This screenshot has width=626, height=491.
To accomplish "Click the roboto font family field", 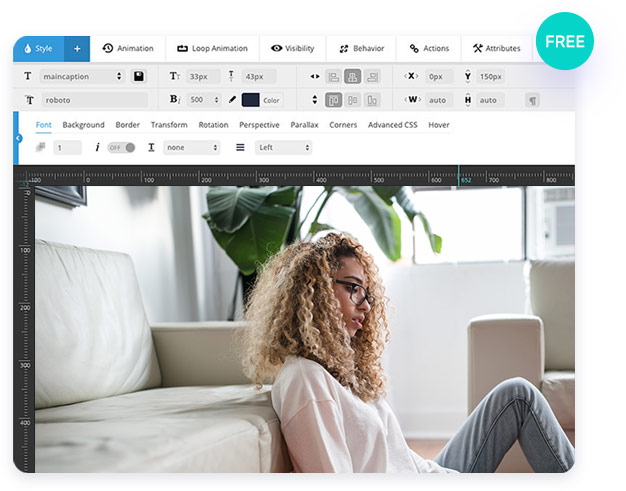I will pyautogui.click(x=95, y=100).
